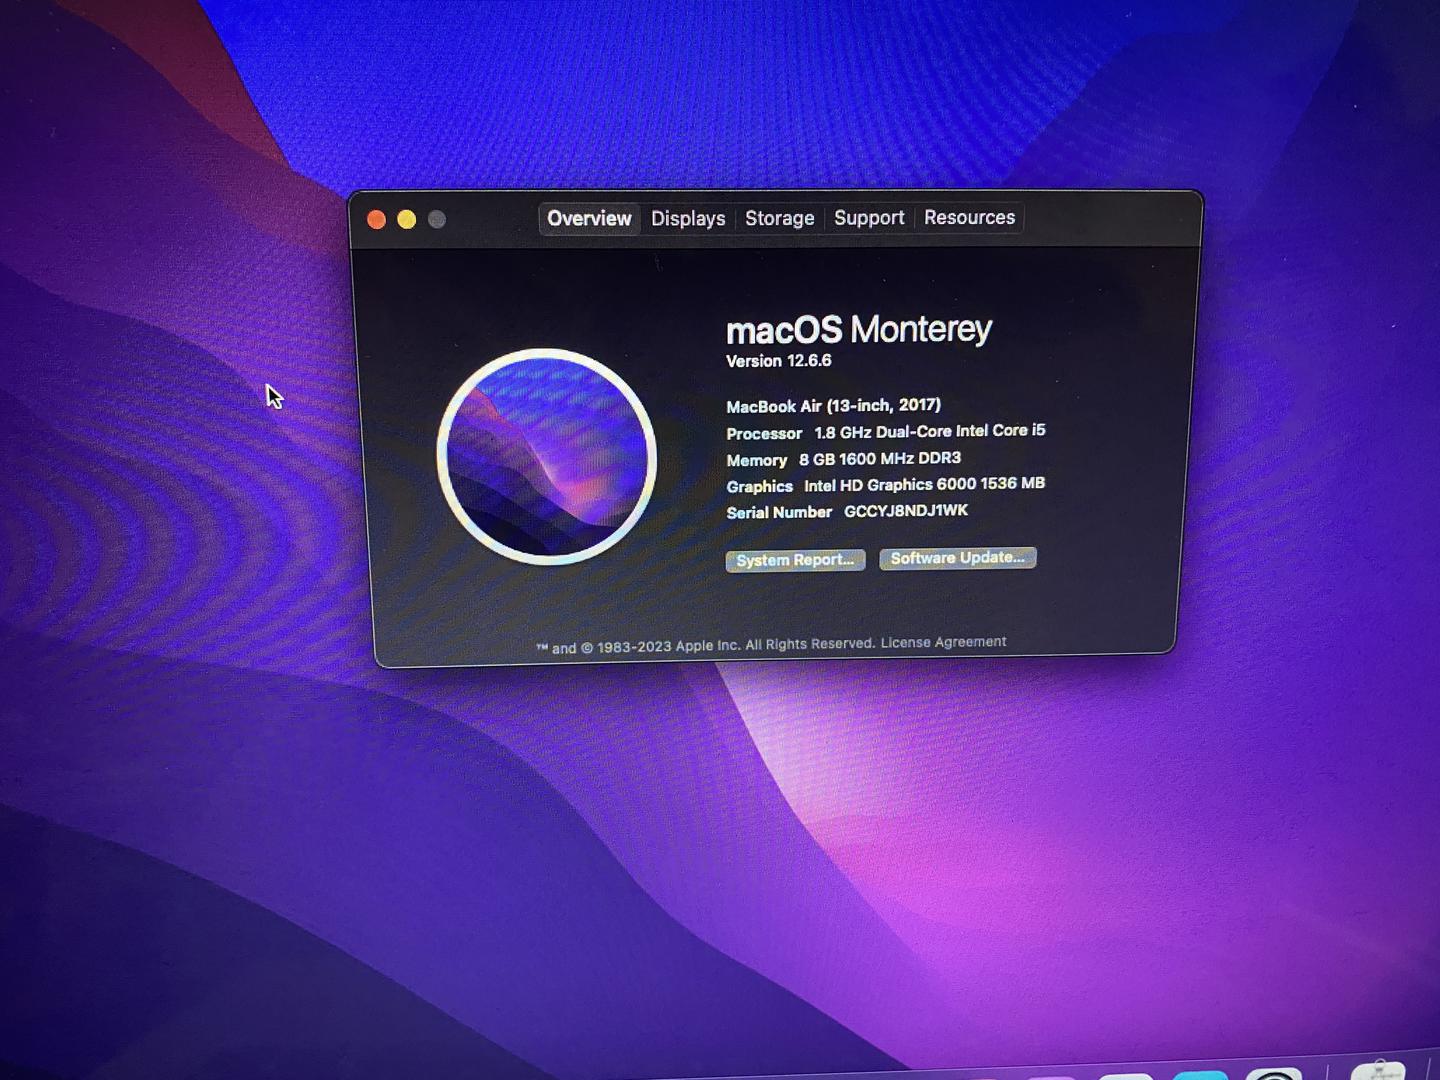Image resolution: width=1440 pixels, height=1080 pixels.
Task: Click Intel HD Graphics 6000 1536 MB text
Action: [x=924, y=484]
